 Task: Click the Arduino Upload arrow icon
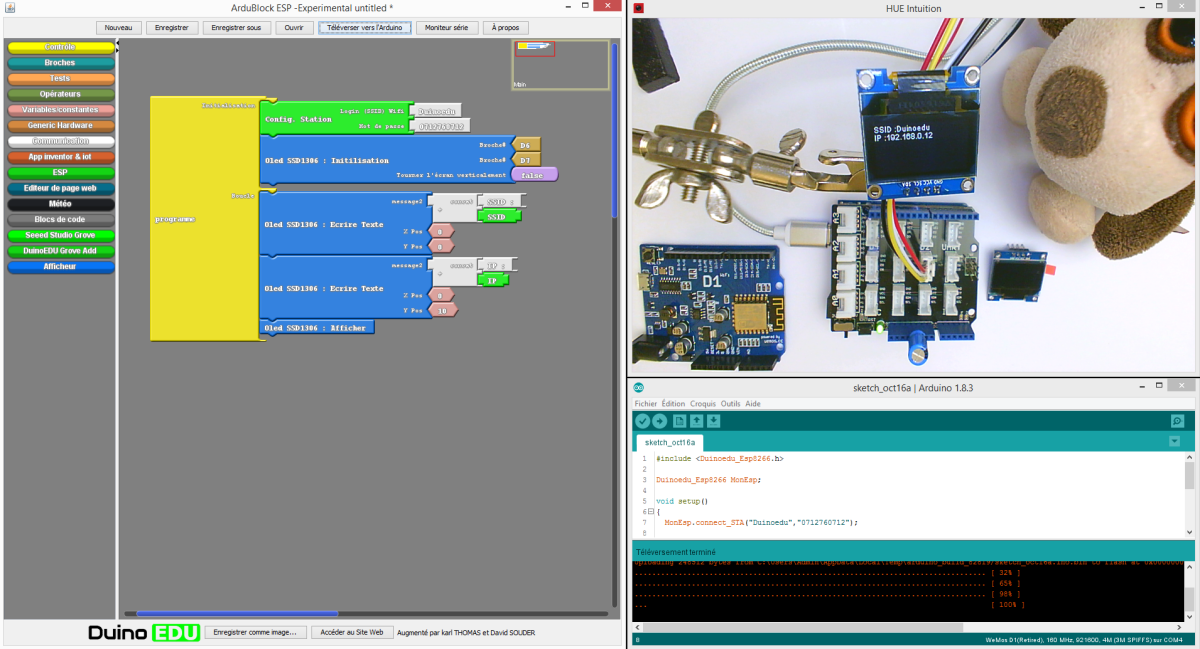coord(660,421)
